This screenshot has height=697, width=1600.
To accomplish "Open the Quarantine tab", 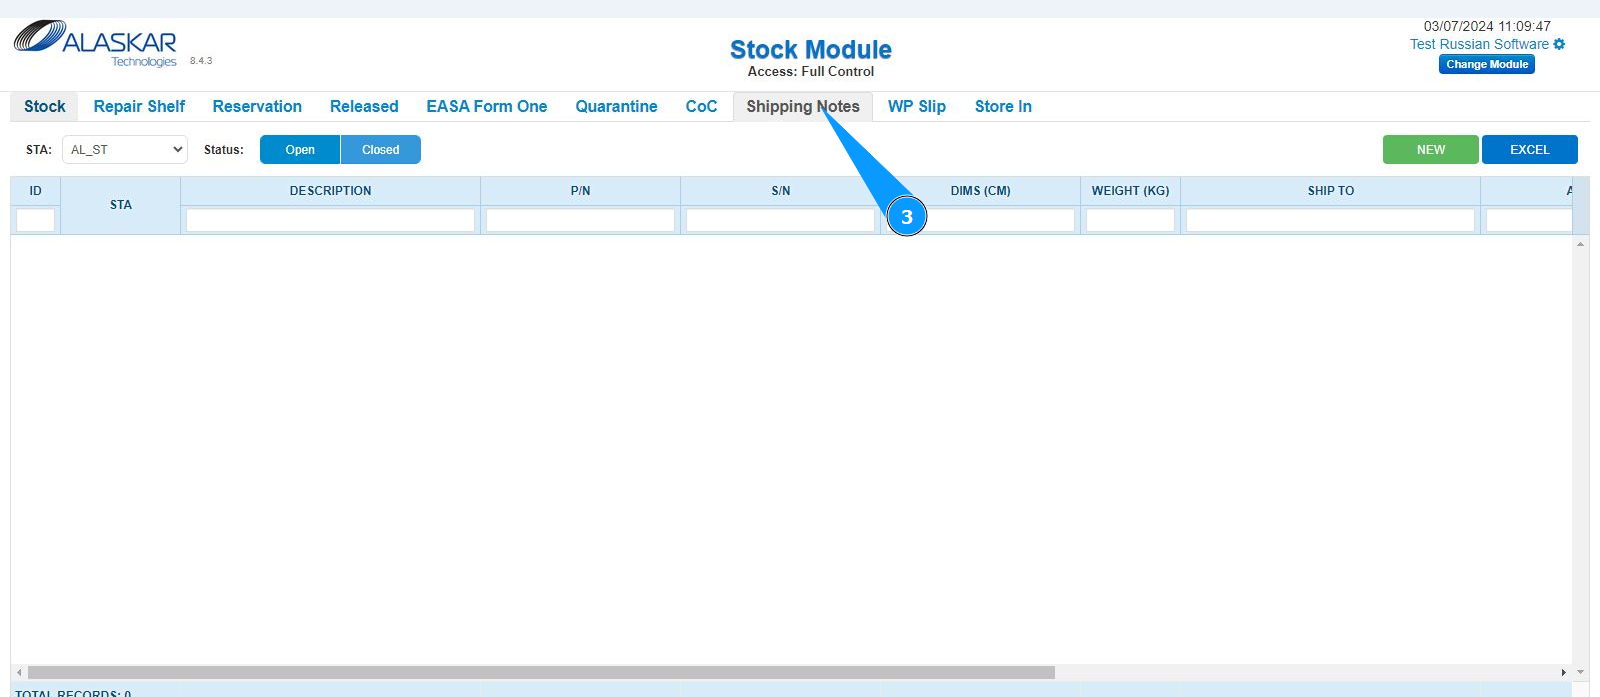I will pyautogui.click(x=616, y=107).
